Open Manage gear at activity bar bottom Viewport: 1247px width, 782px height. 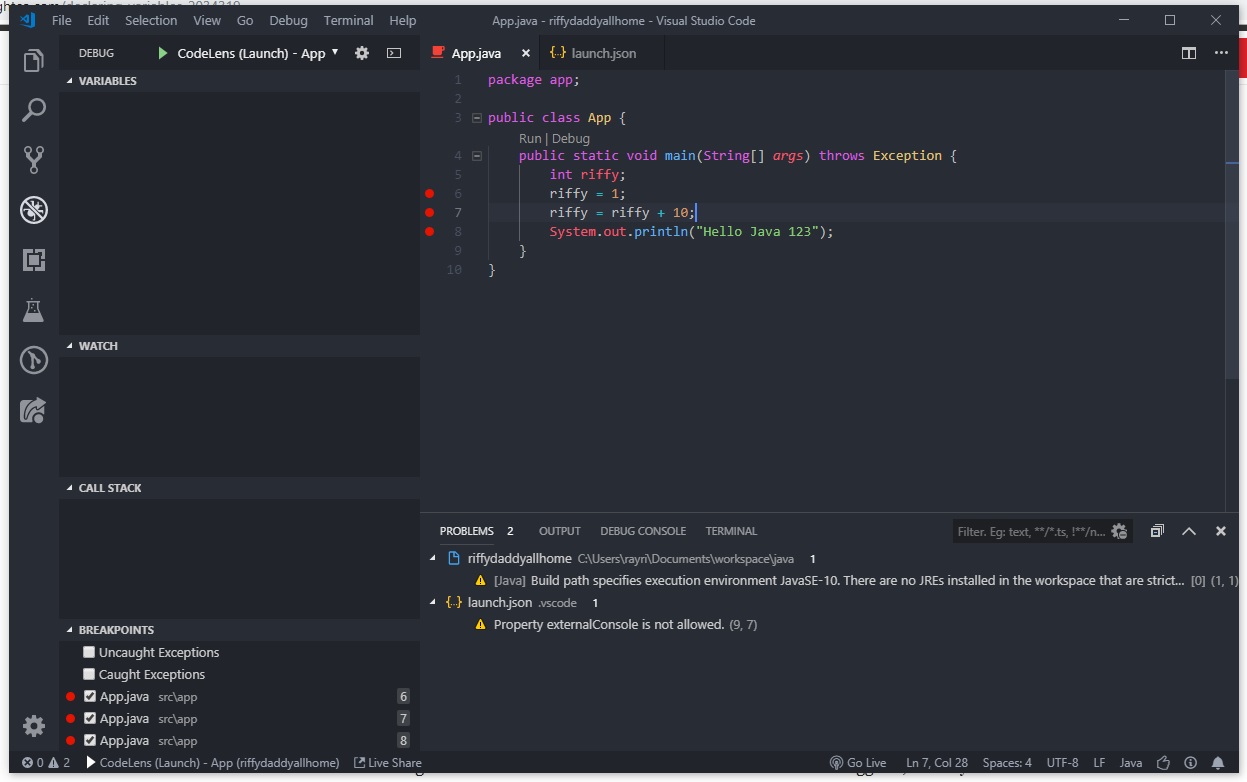pos(34,725)
